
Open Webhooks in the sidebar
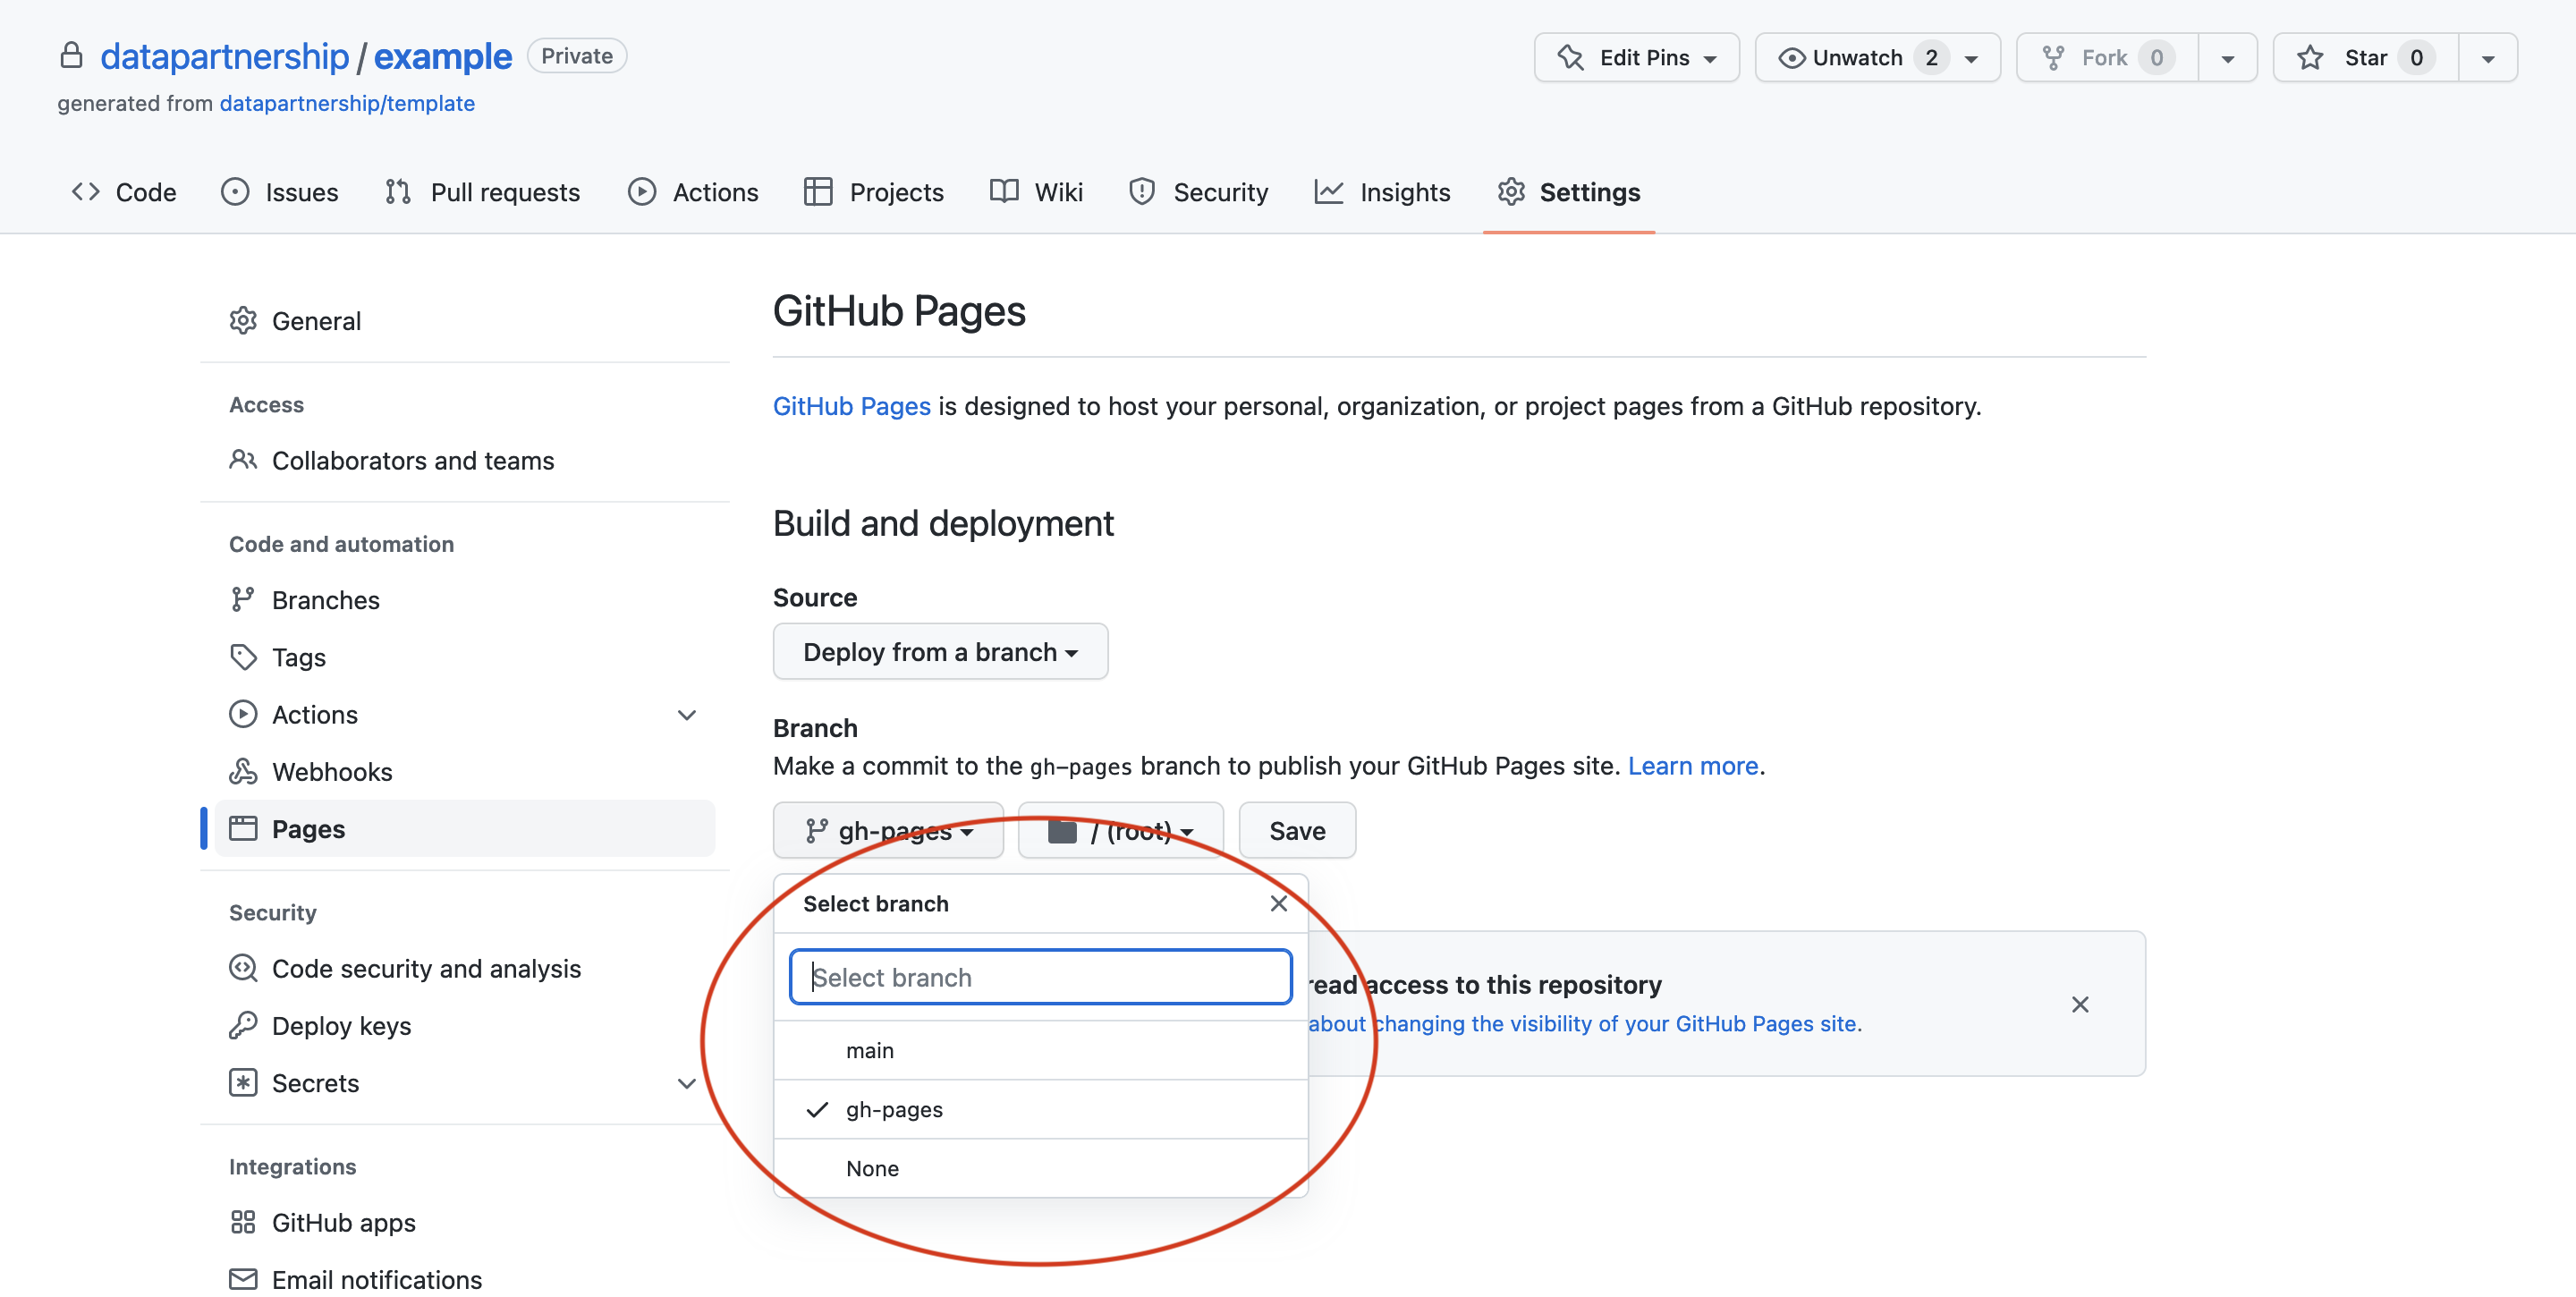tap(332, 771)
